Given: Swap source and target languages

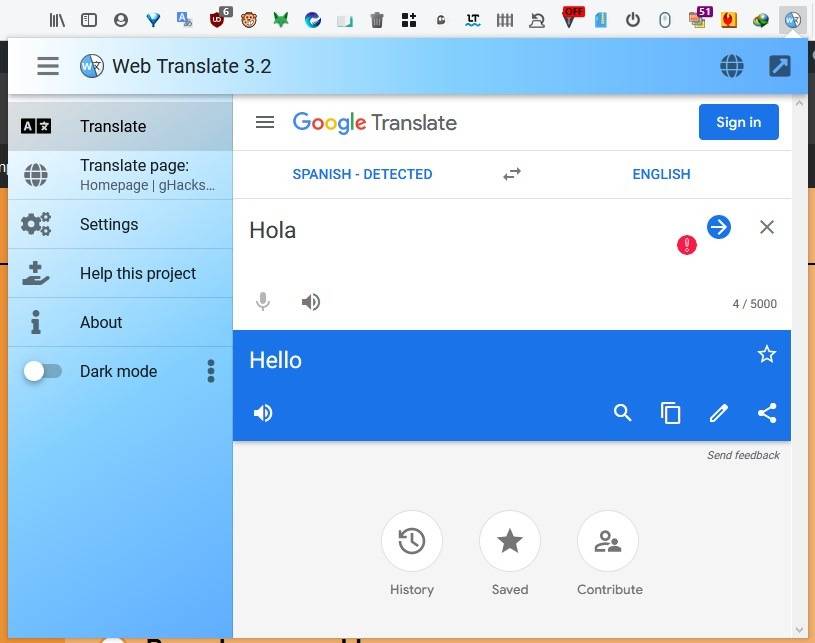Looking at the screenshot, I should click(512, 174).
